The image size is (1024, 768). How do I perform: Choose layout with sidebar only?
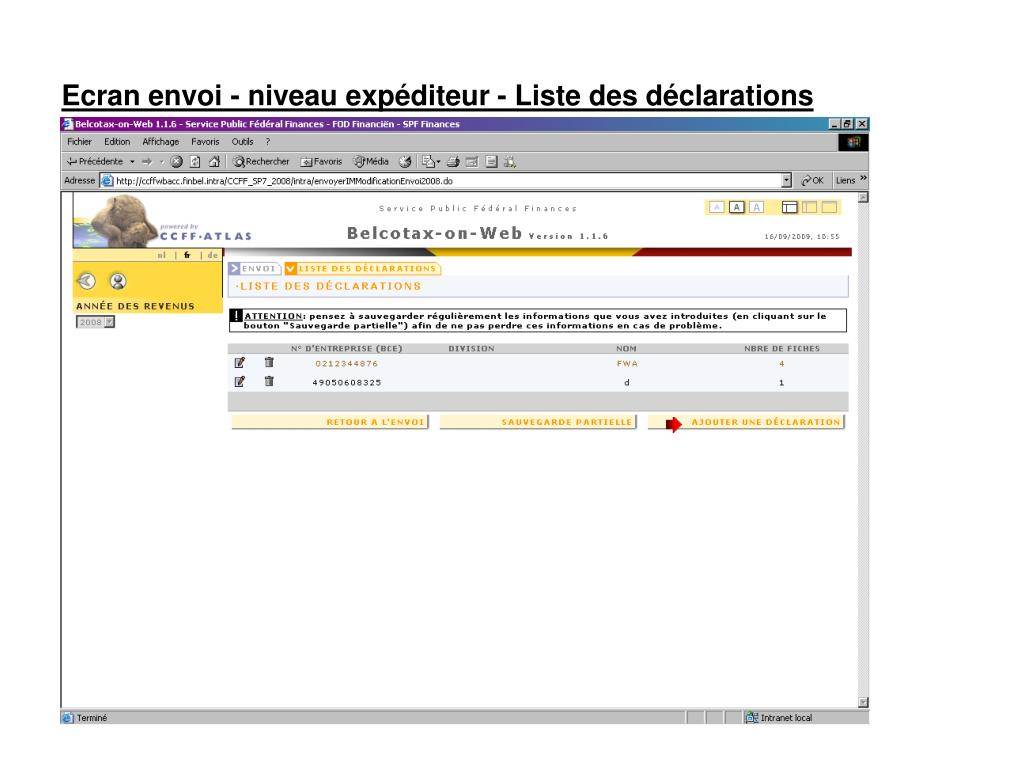pos(810,207)
